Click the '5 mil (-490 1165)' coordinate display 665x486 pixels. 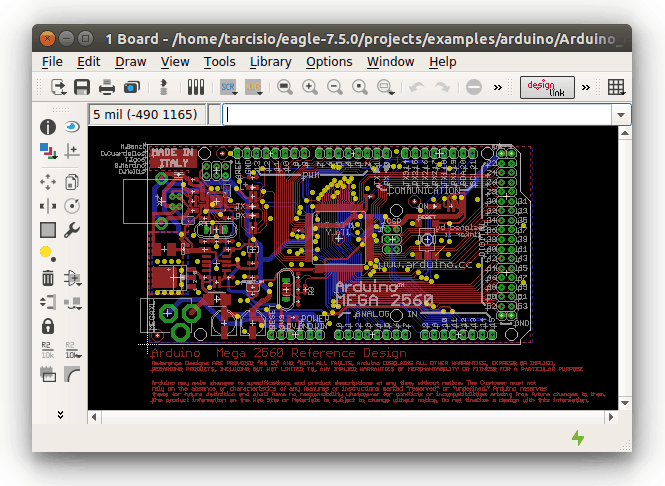coord(147,115)
